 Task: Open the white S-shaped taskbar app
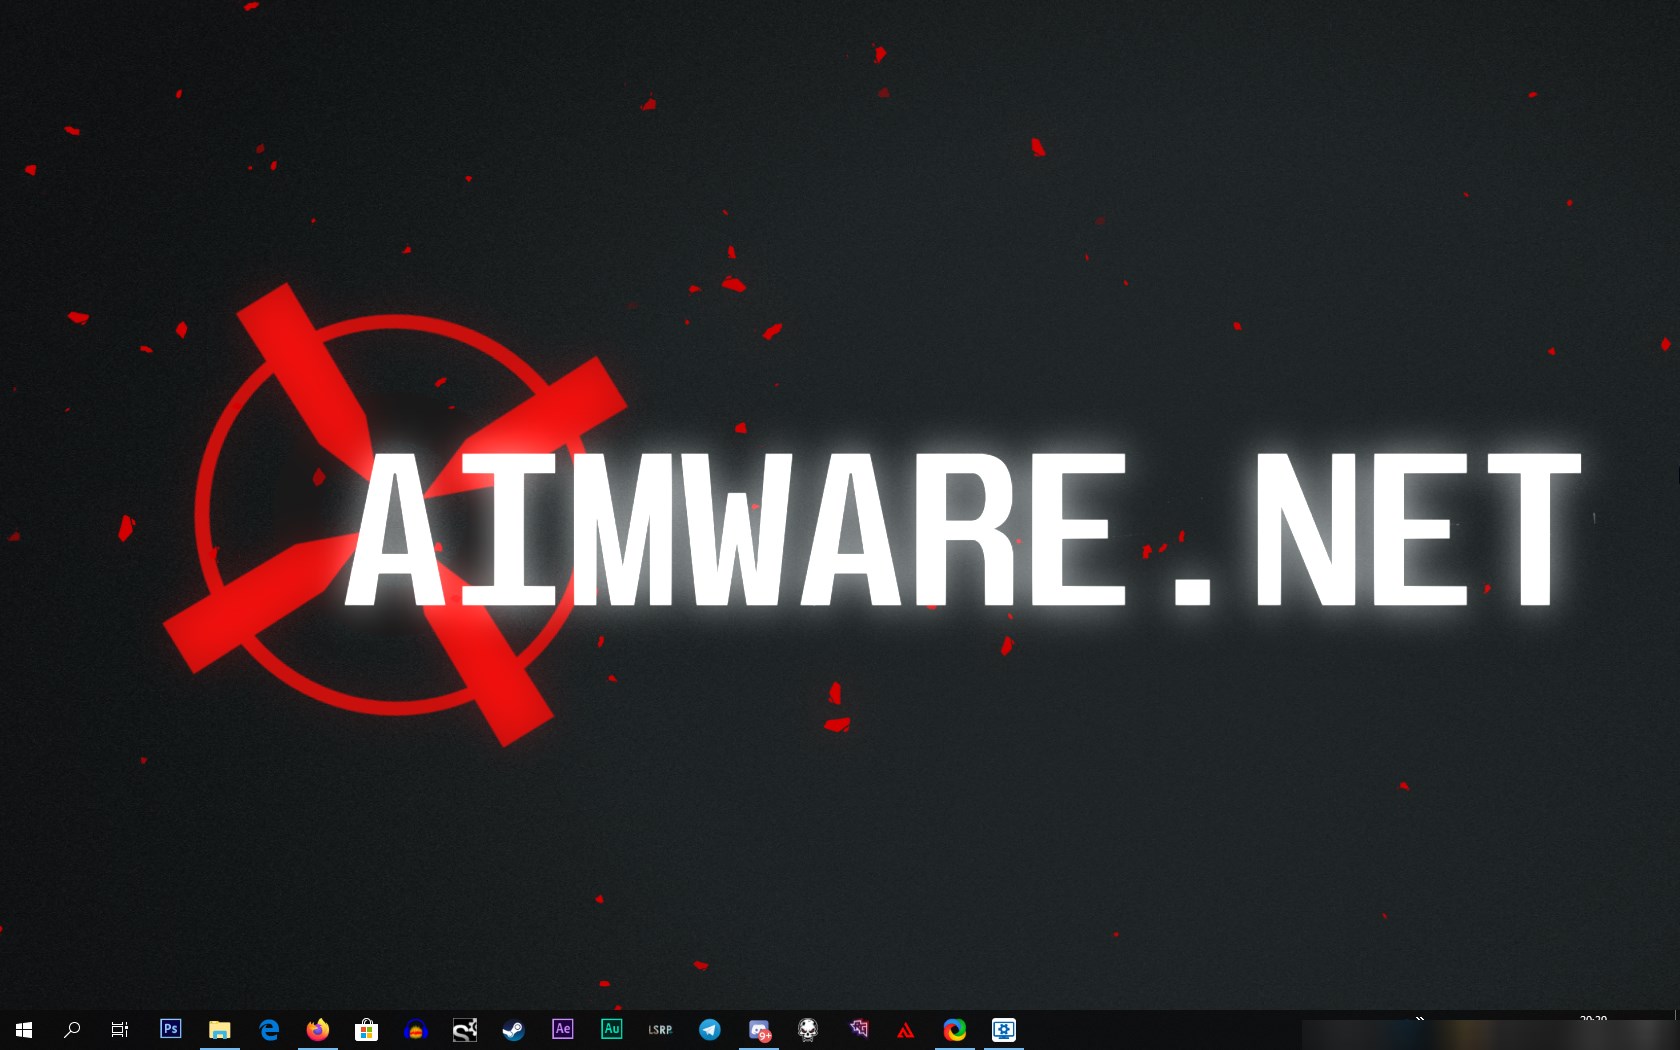click(465, 1030)
